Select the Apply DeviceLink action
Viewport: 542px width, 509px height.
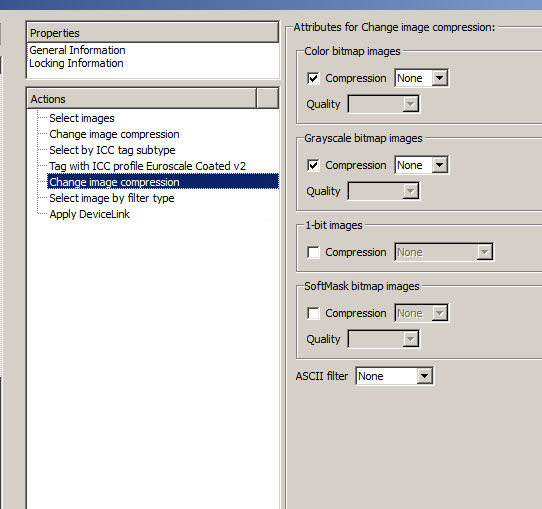(x=90, y=214)
